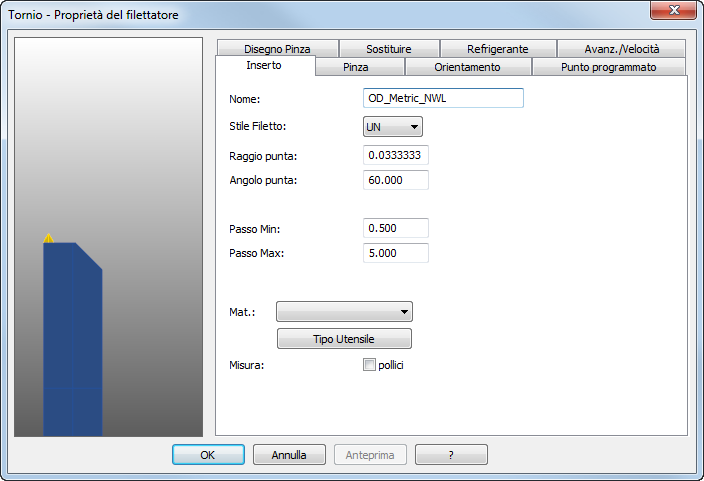This screenshot has width=704, height=481.
Task: Open the Punto programmato tab
Action: pos(608,67)
